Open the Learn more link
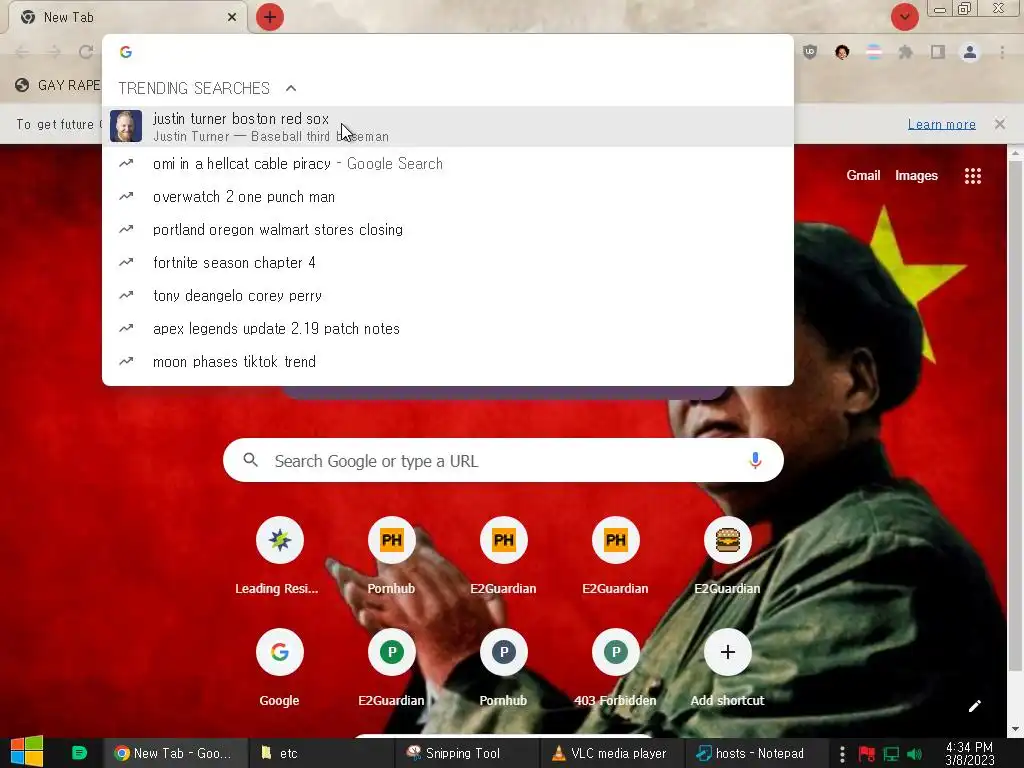Screen dimensions: 1024x768 [x=941, y=124]
